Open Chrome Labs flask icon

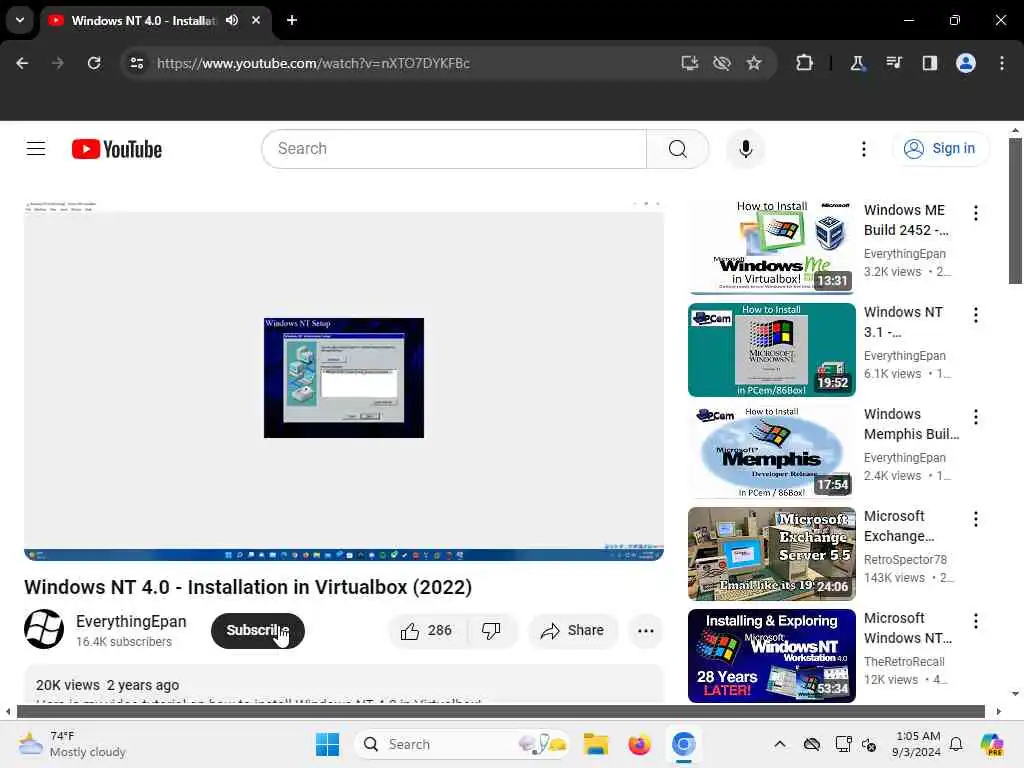[x=857, y=63]
